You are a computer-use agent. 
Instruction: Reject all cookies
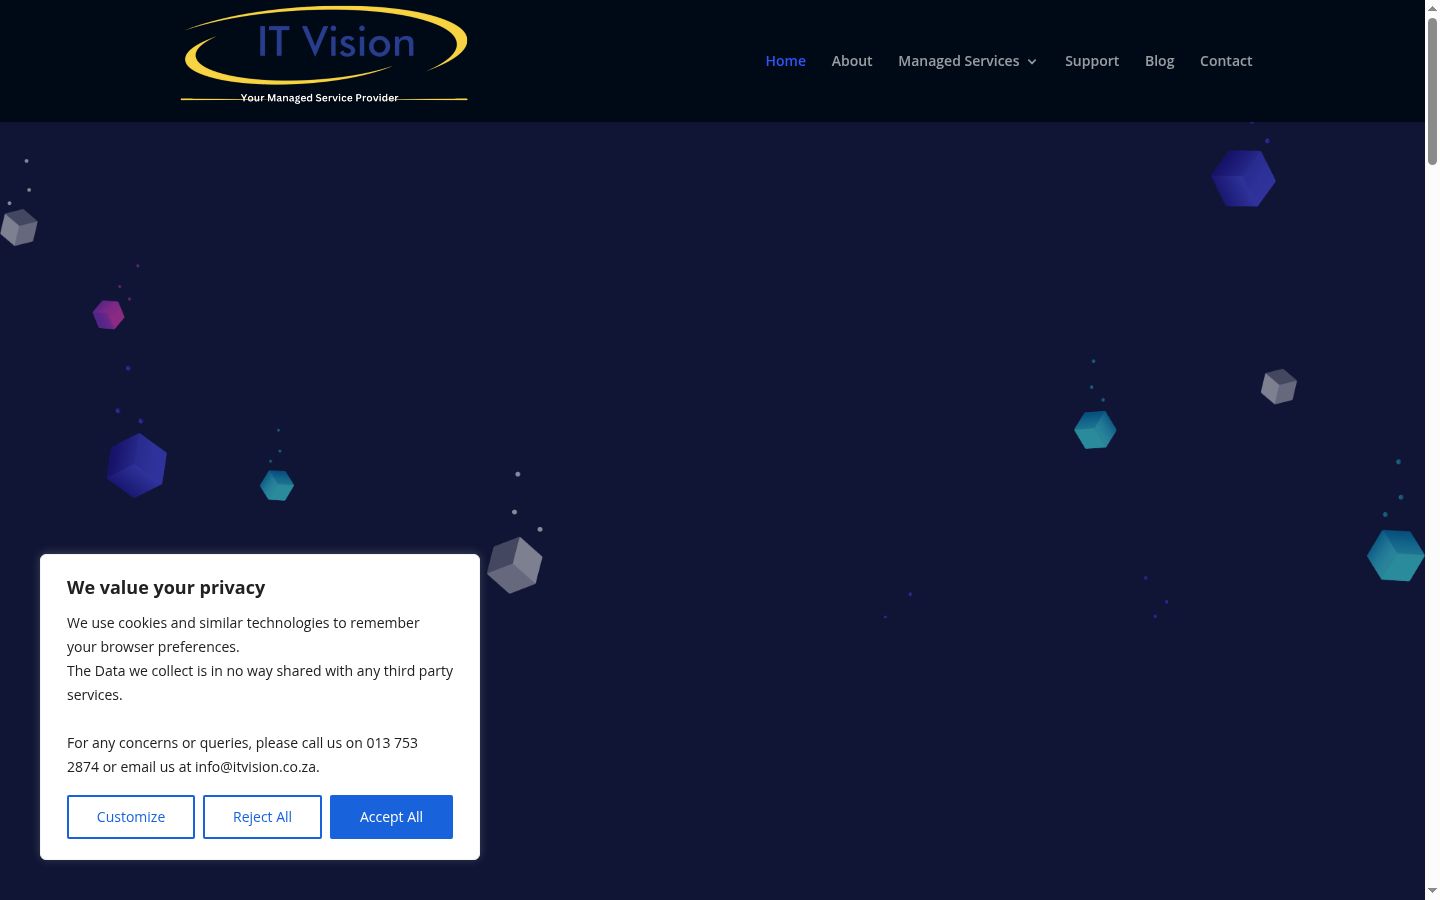262,817
